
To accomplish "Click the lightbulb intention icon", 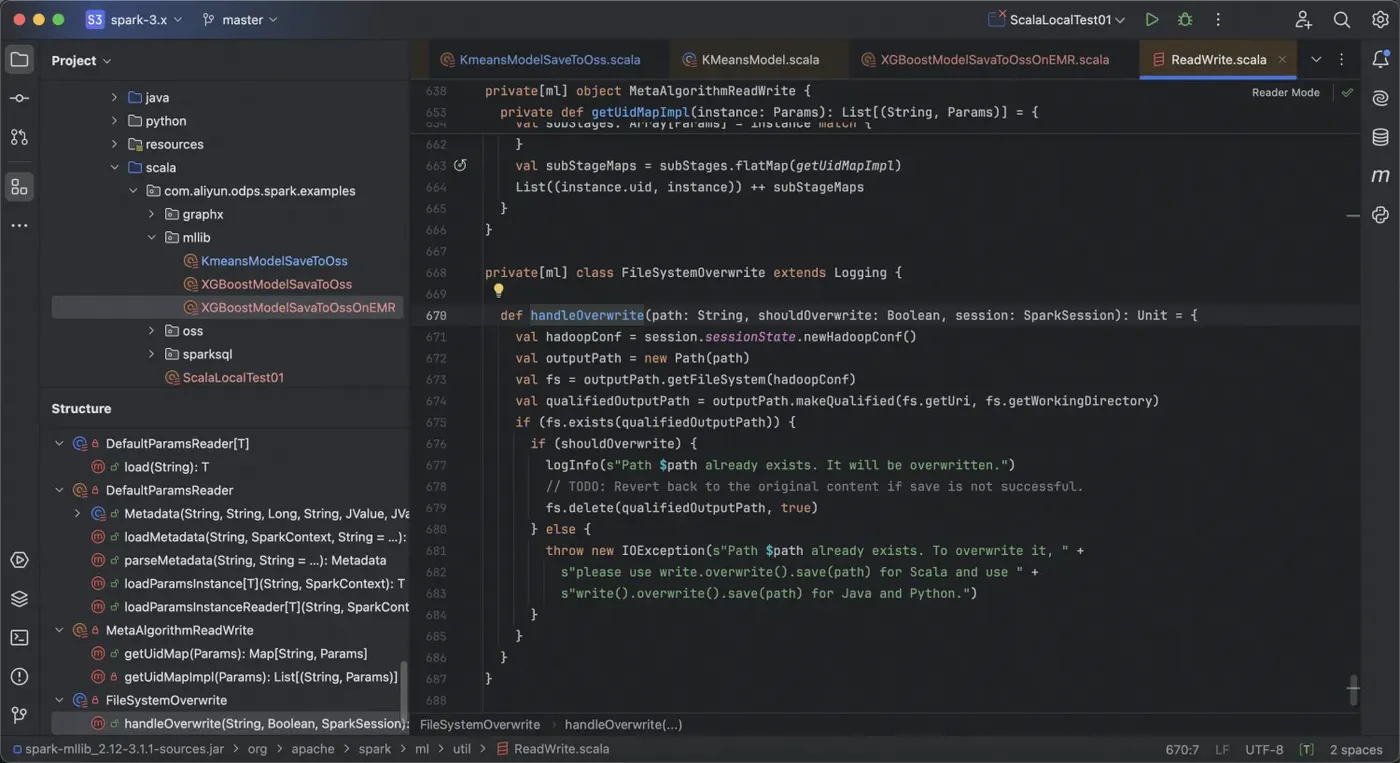I will coord(498,291).
